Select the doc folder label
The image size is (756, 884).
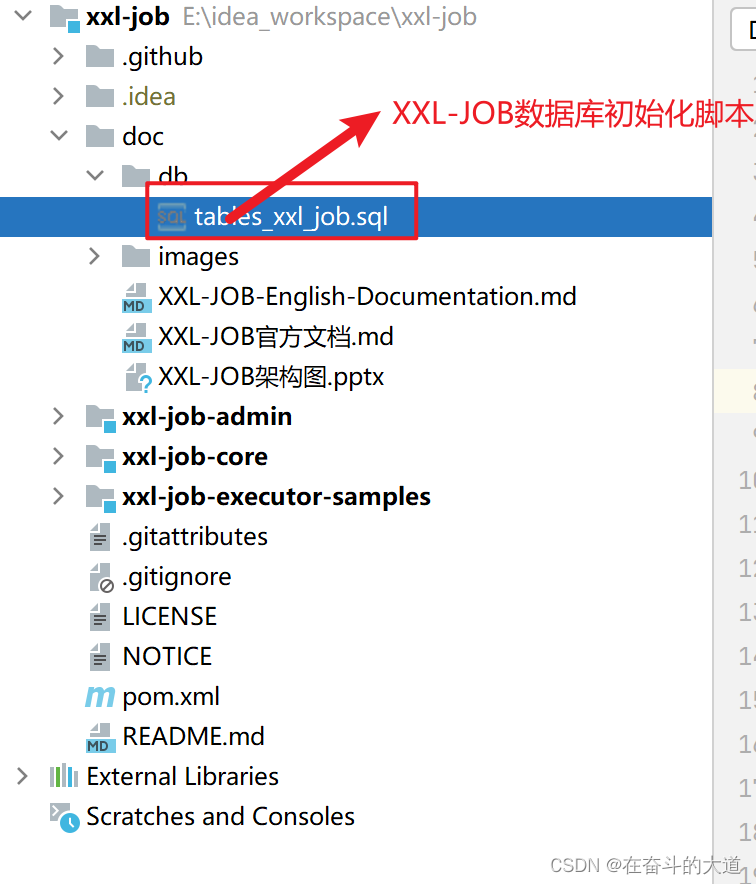(x=143, y=136)
